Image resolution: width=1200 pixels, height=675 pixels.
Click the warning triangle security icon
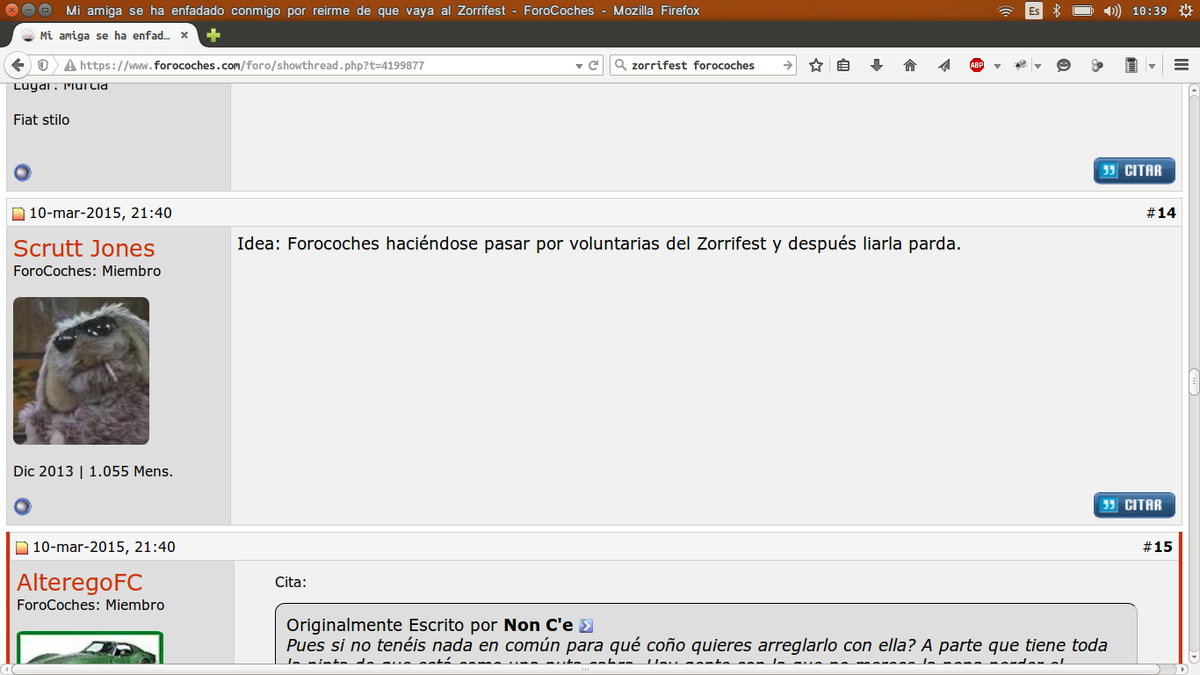click(x=70, y=66)
